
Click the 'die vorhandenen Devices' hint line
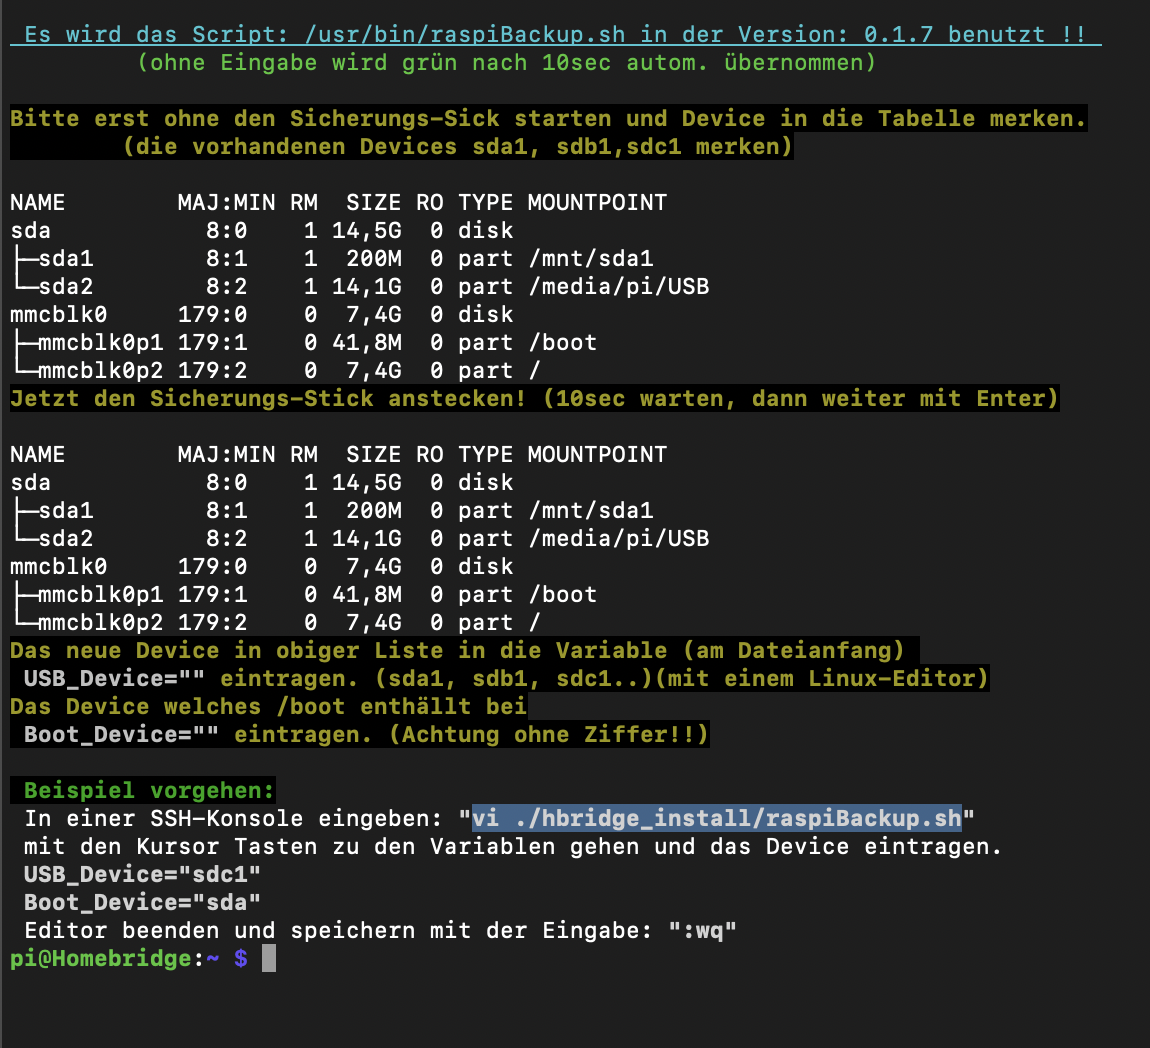[457, 146]
